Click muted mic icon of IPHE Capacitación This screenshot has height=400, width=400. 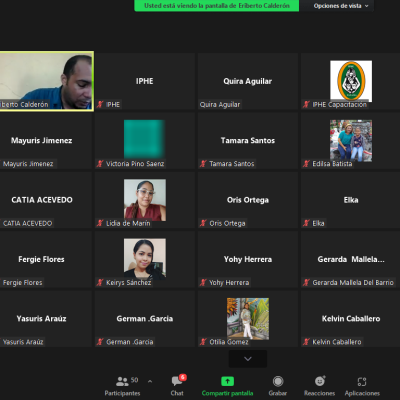tap(306, 104)
